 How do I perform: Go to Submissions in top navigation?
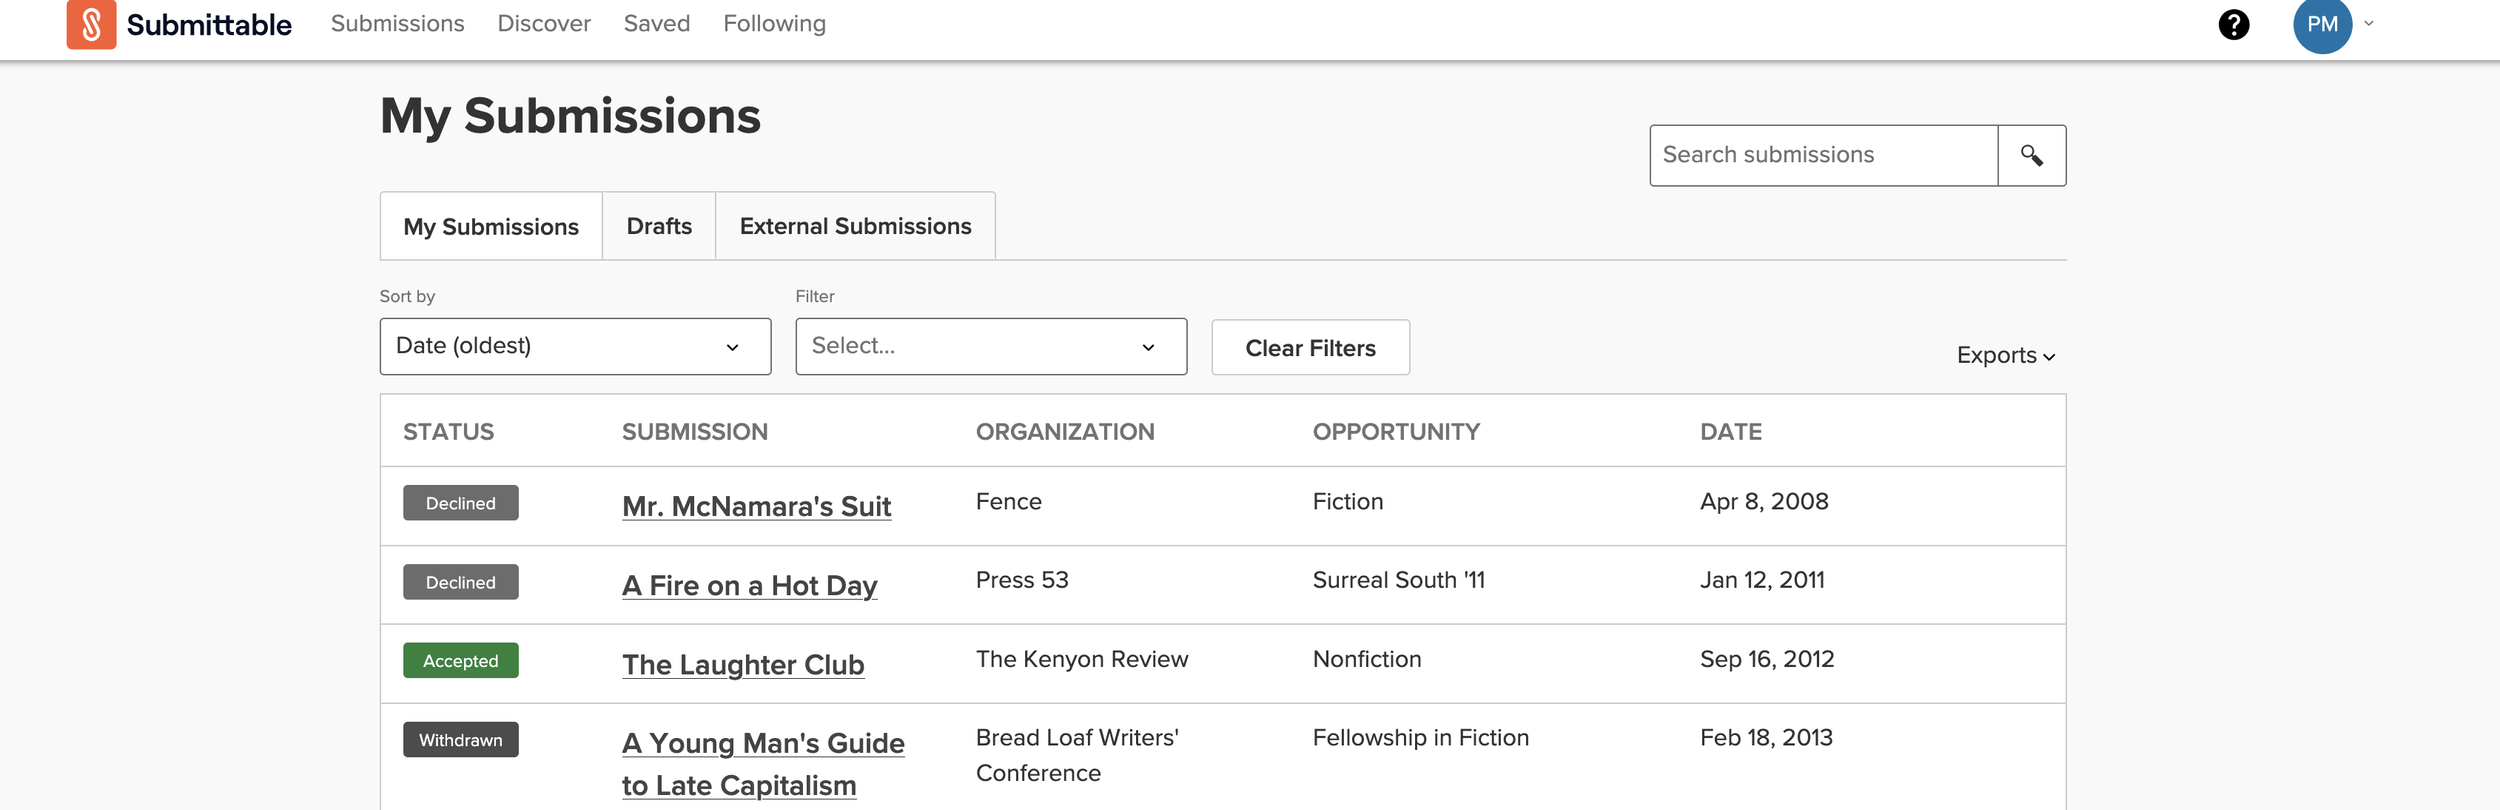397,23
